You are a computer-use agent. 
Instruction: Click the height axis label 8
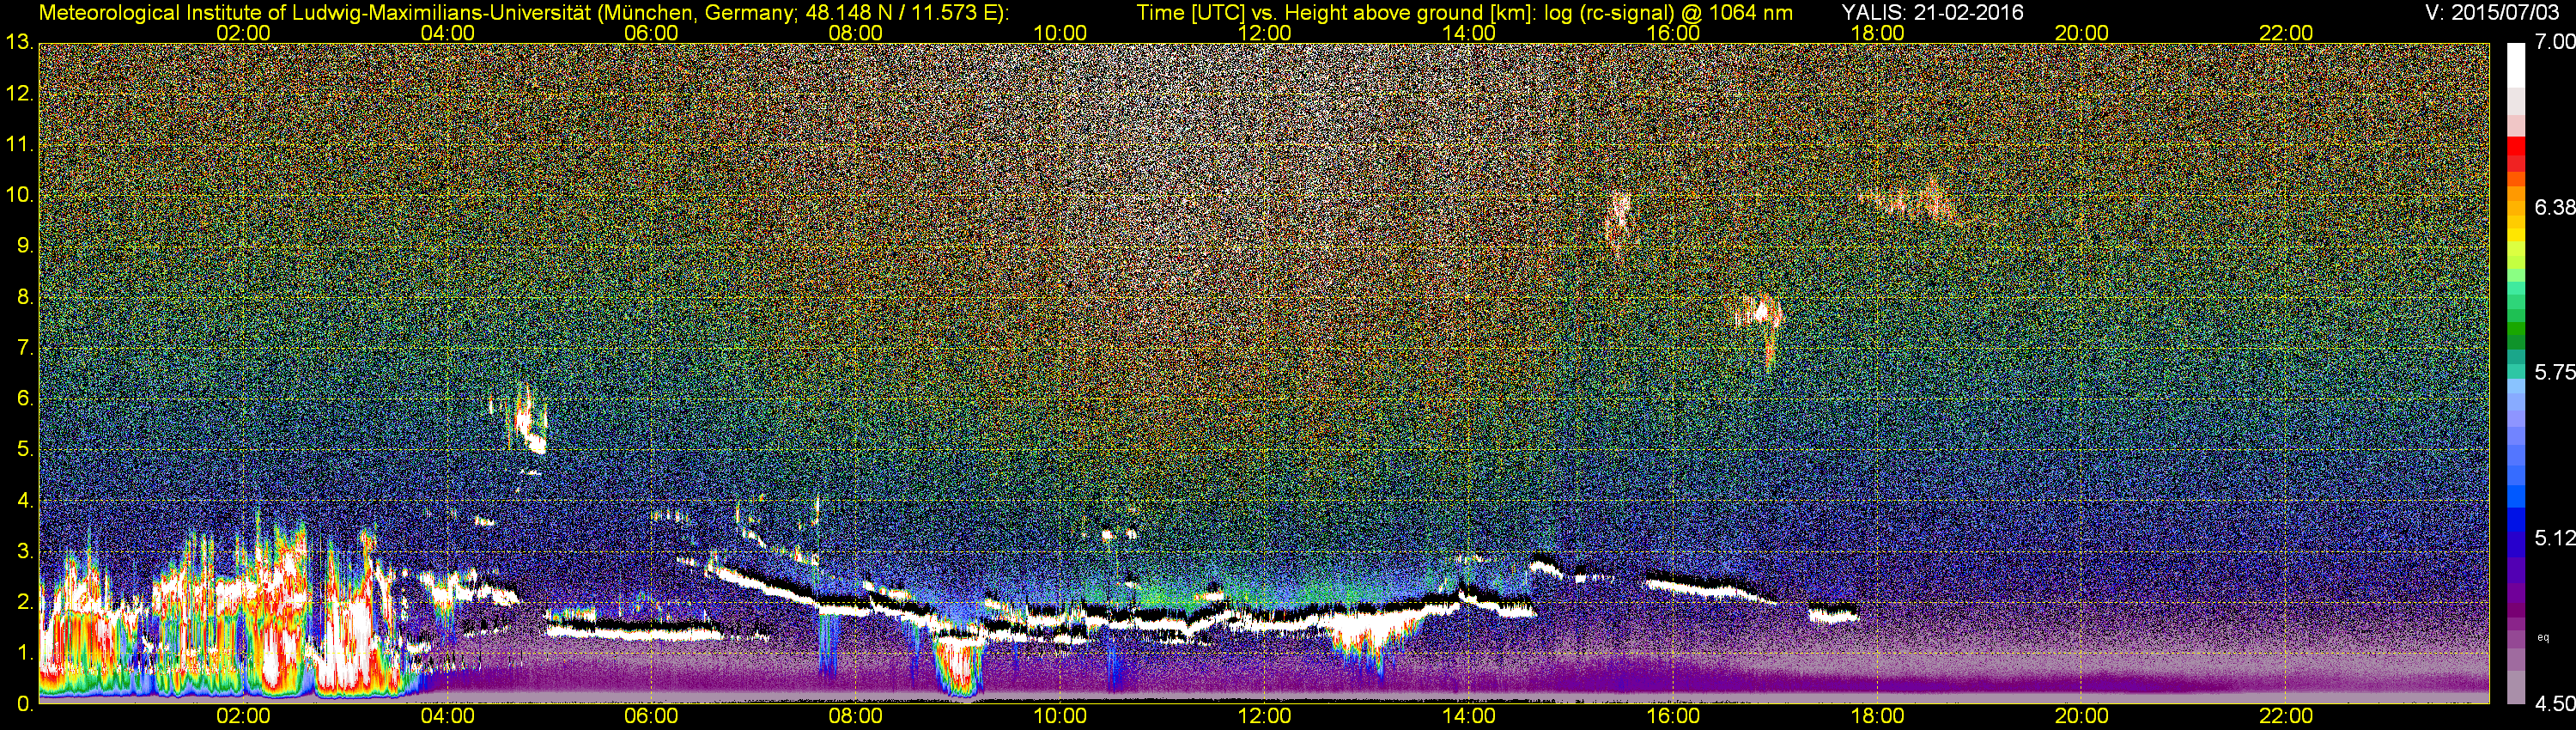[25, 297]
